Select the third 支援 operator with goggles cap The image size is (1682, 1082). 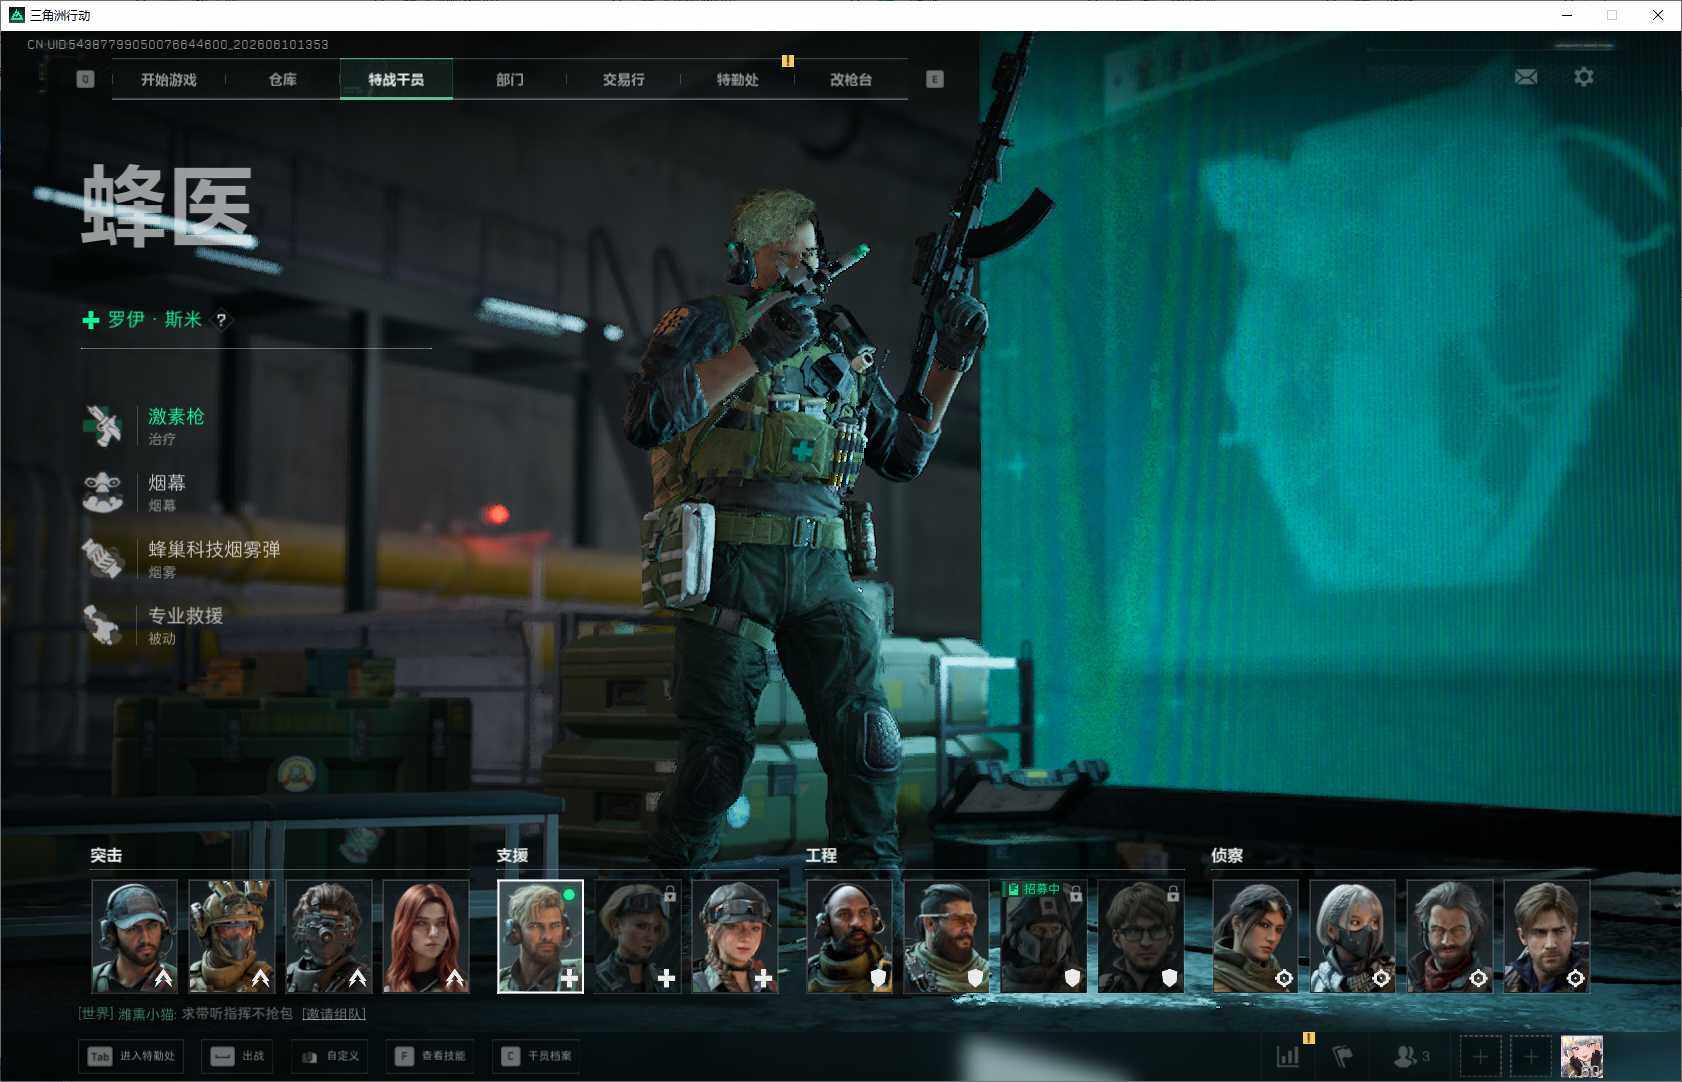[734, 936]
